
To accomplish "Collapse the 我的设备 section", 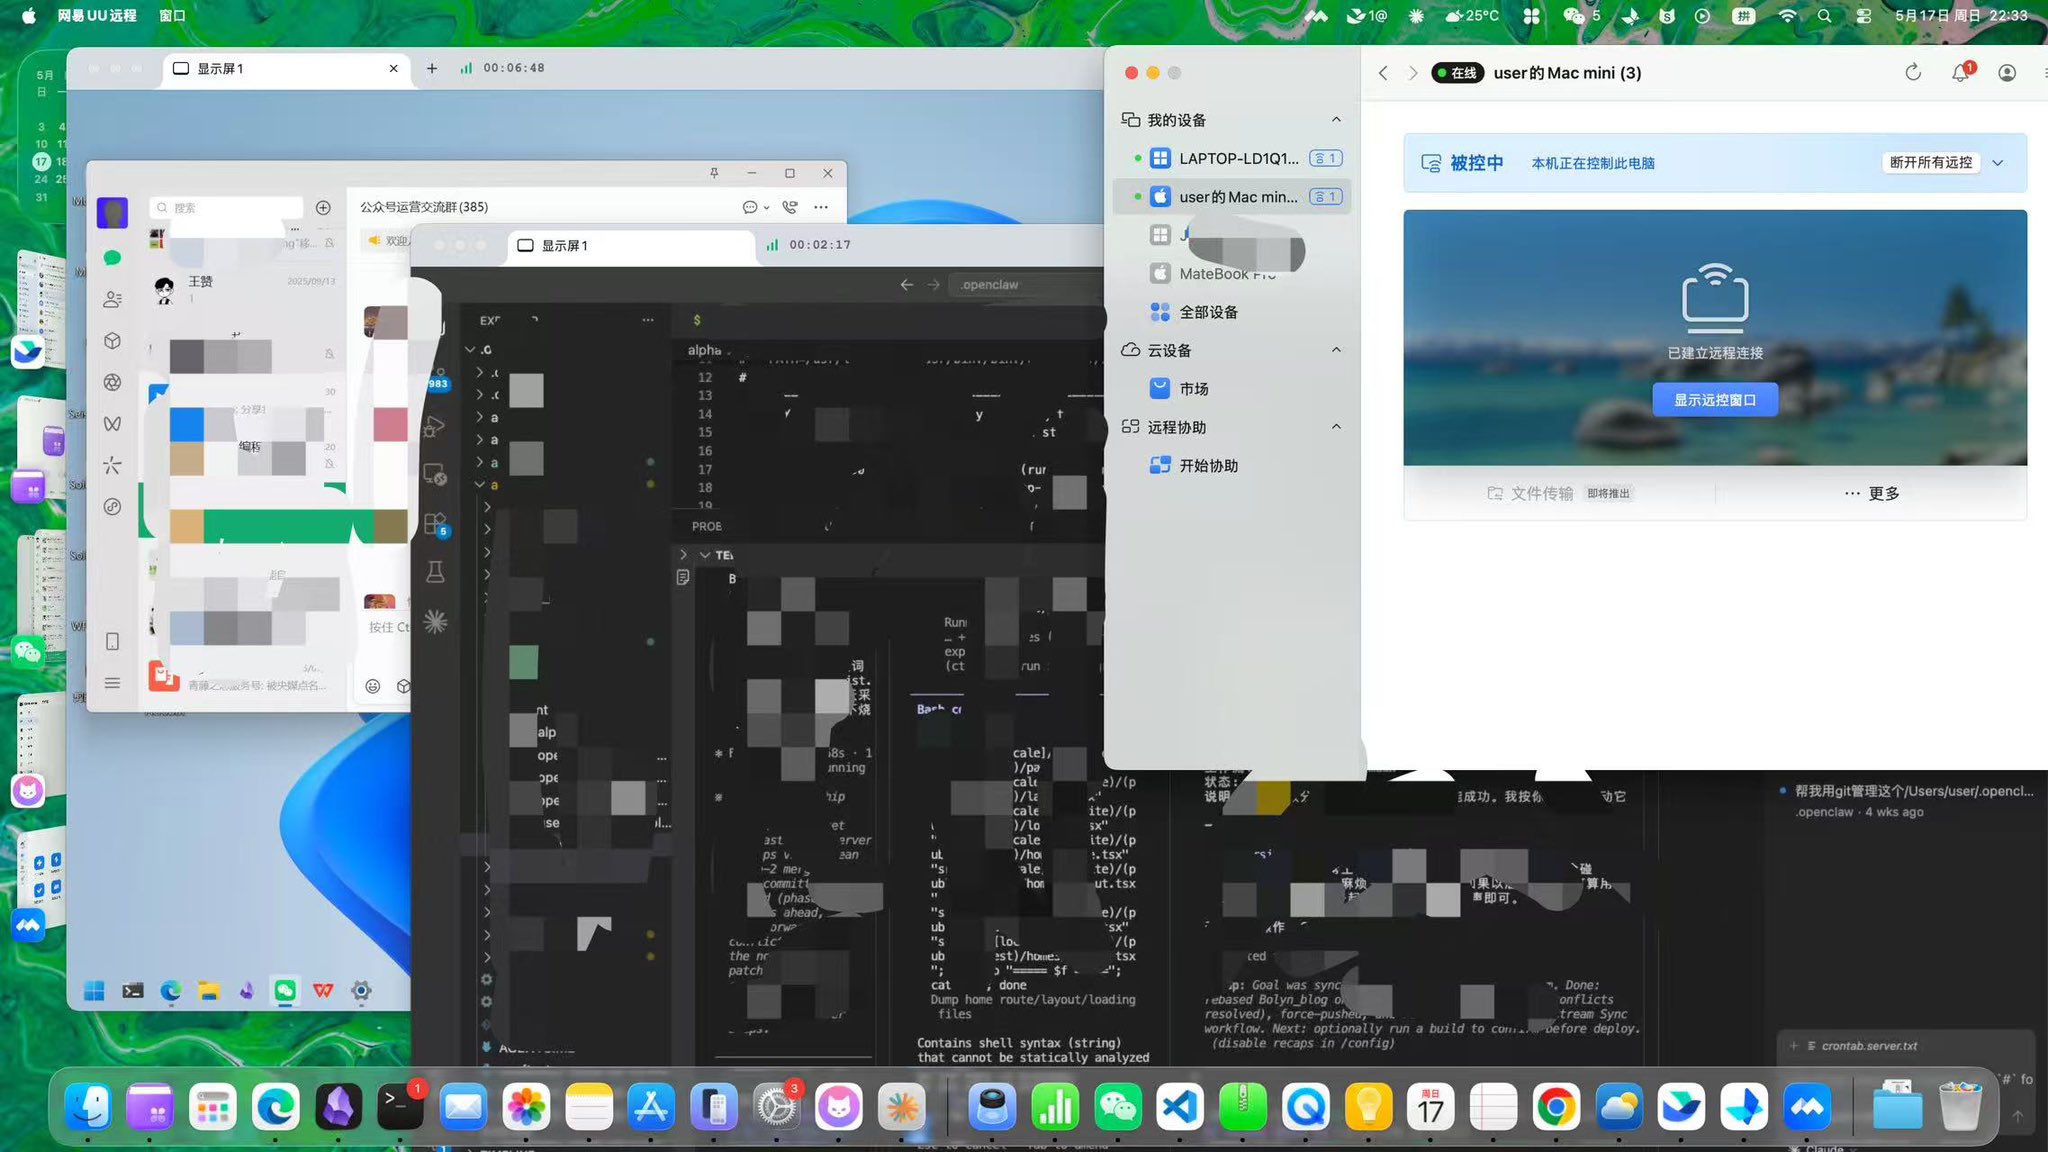I will click(1336, 120).
